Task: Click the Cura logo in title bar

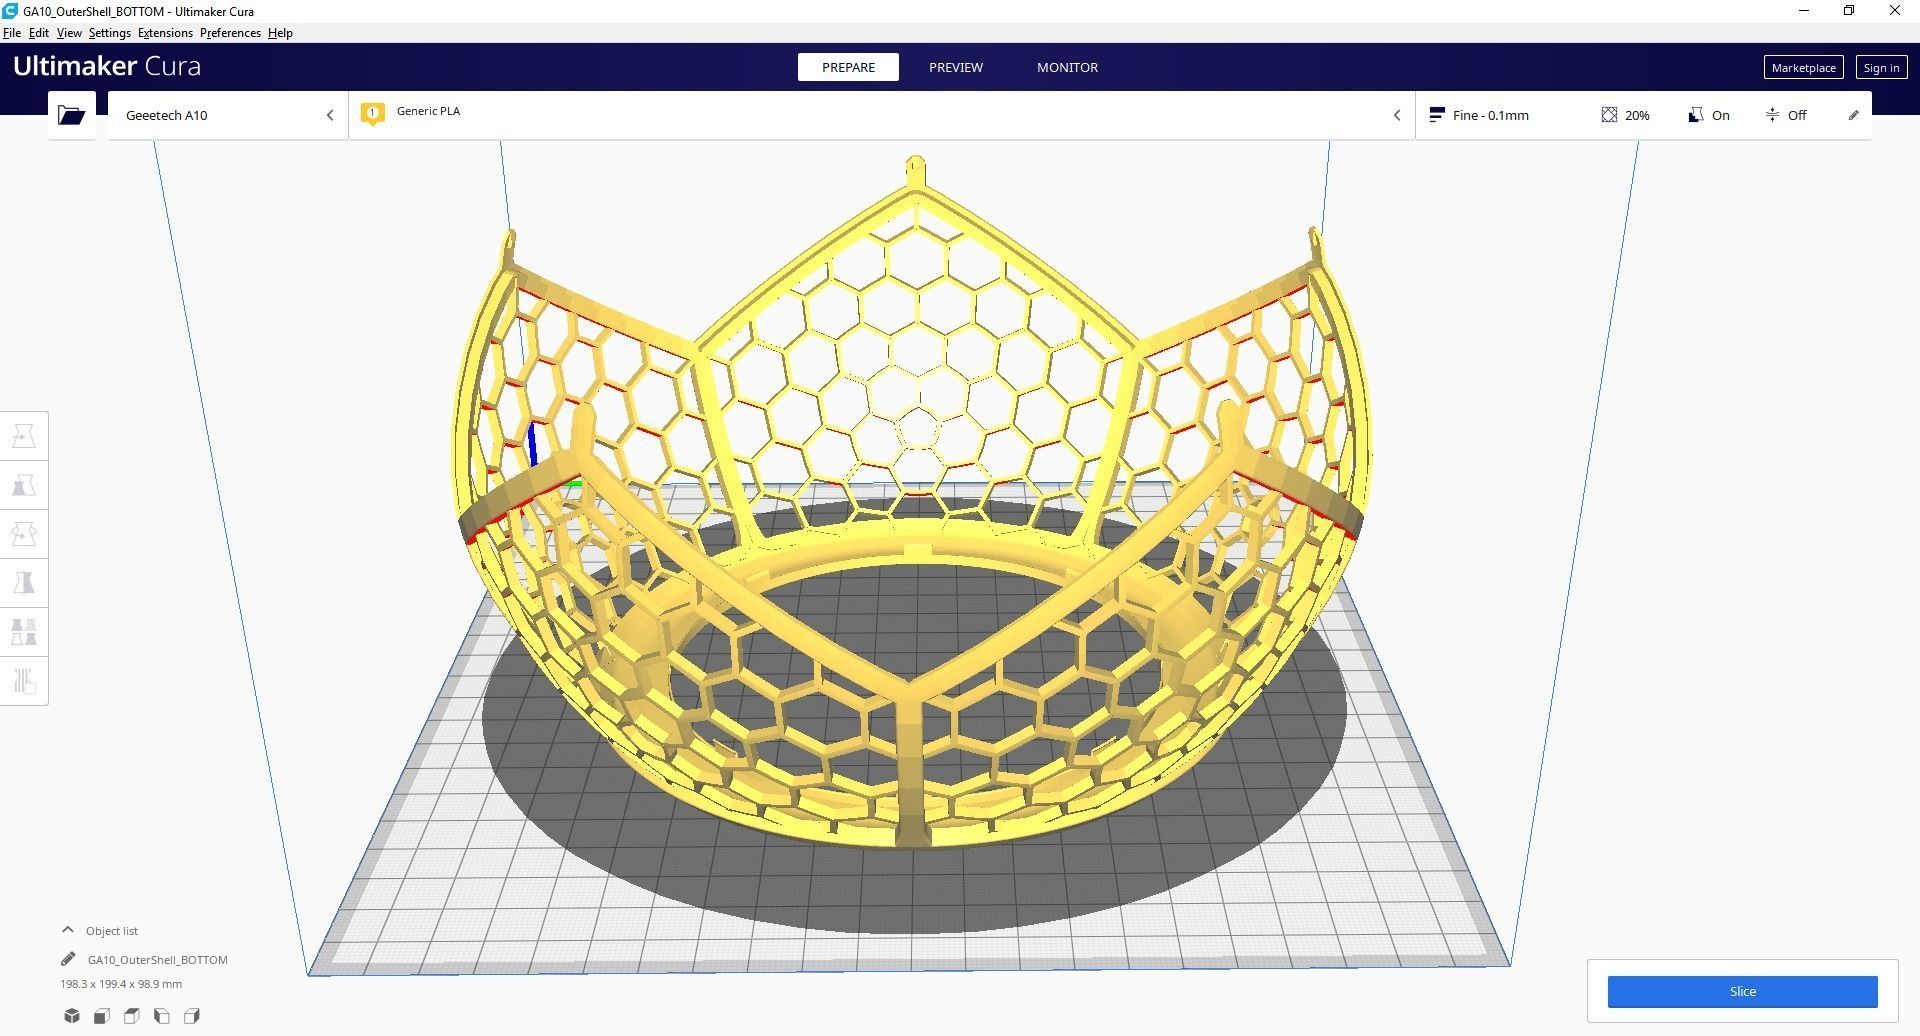Action: [x=10, y=11]
